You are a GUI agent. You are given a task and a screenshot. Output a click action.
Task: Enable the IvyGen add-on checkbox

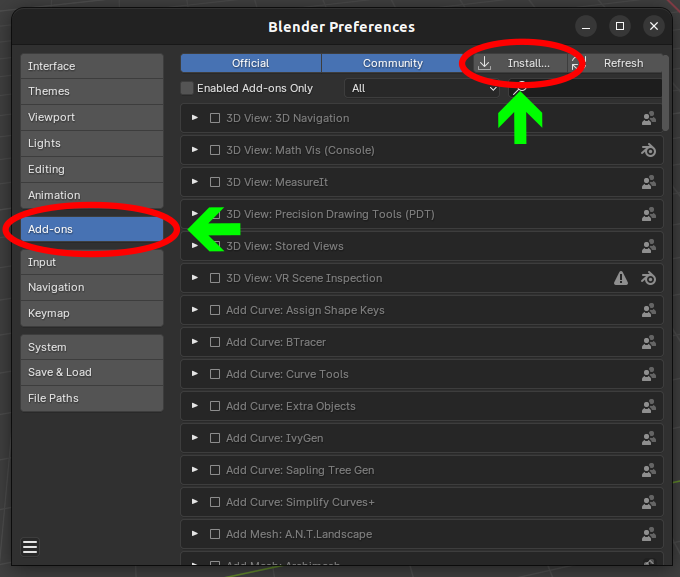215,438
